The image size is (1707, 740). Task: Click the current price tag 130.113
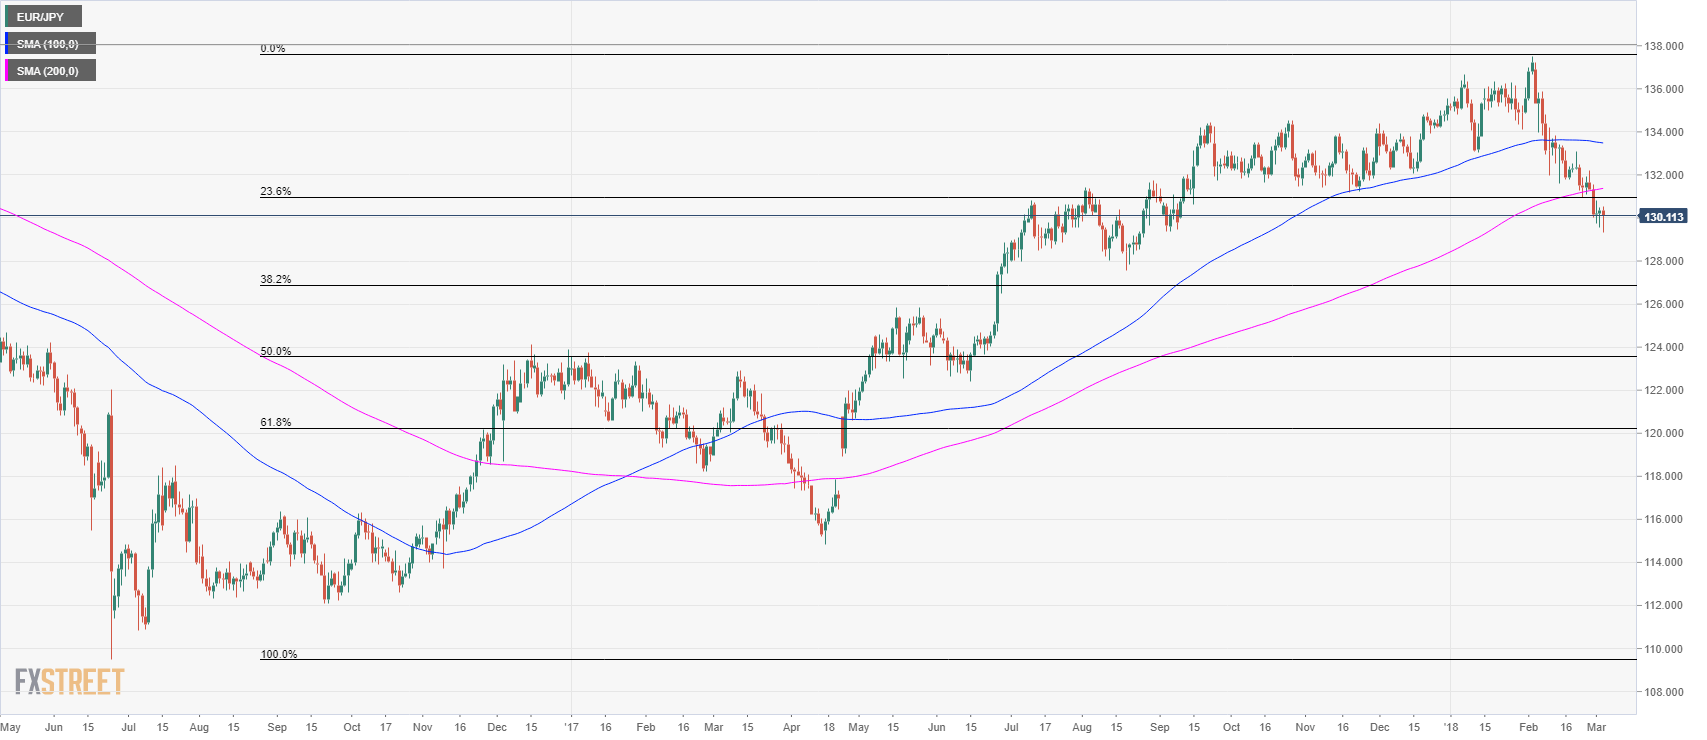[1664, 216]
